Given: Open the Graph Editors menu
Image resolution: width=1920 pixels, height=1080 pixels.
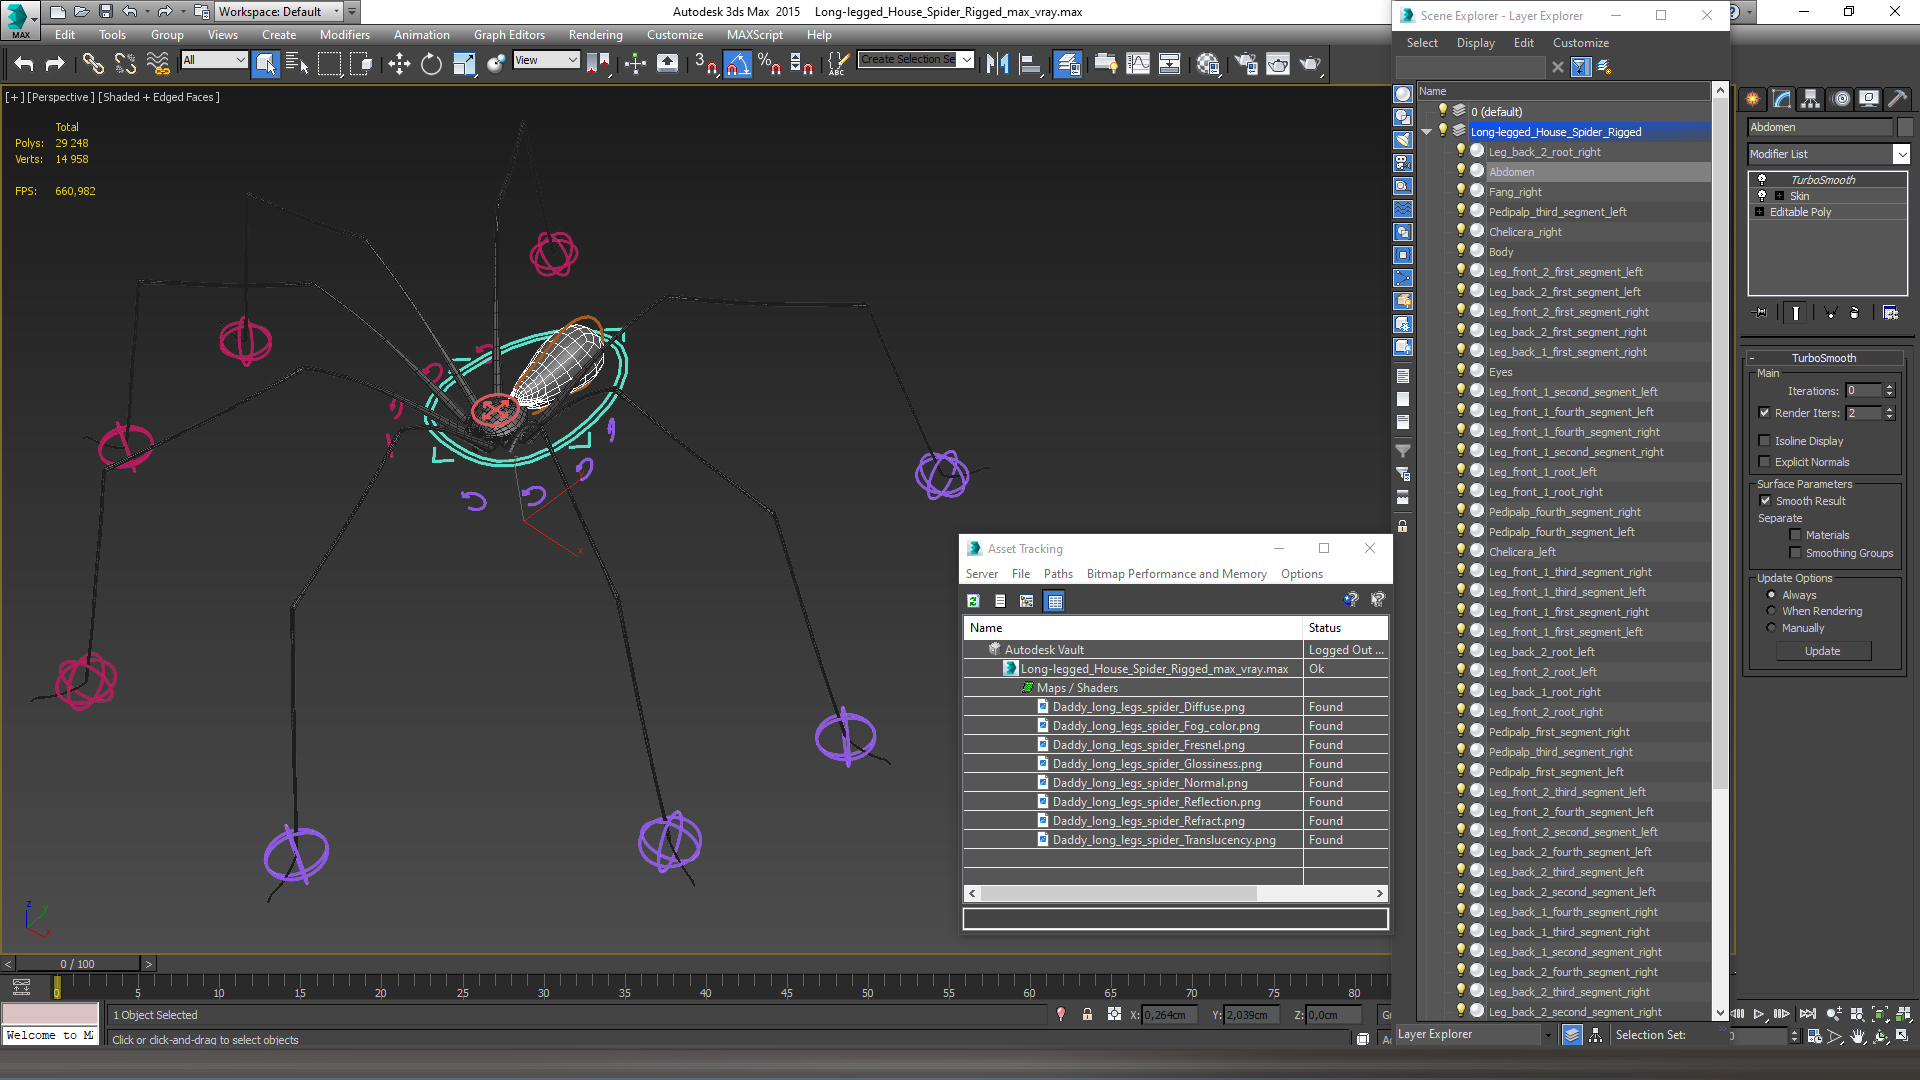Looking at the screenshot, I should [509, 35].
